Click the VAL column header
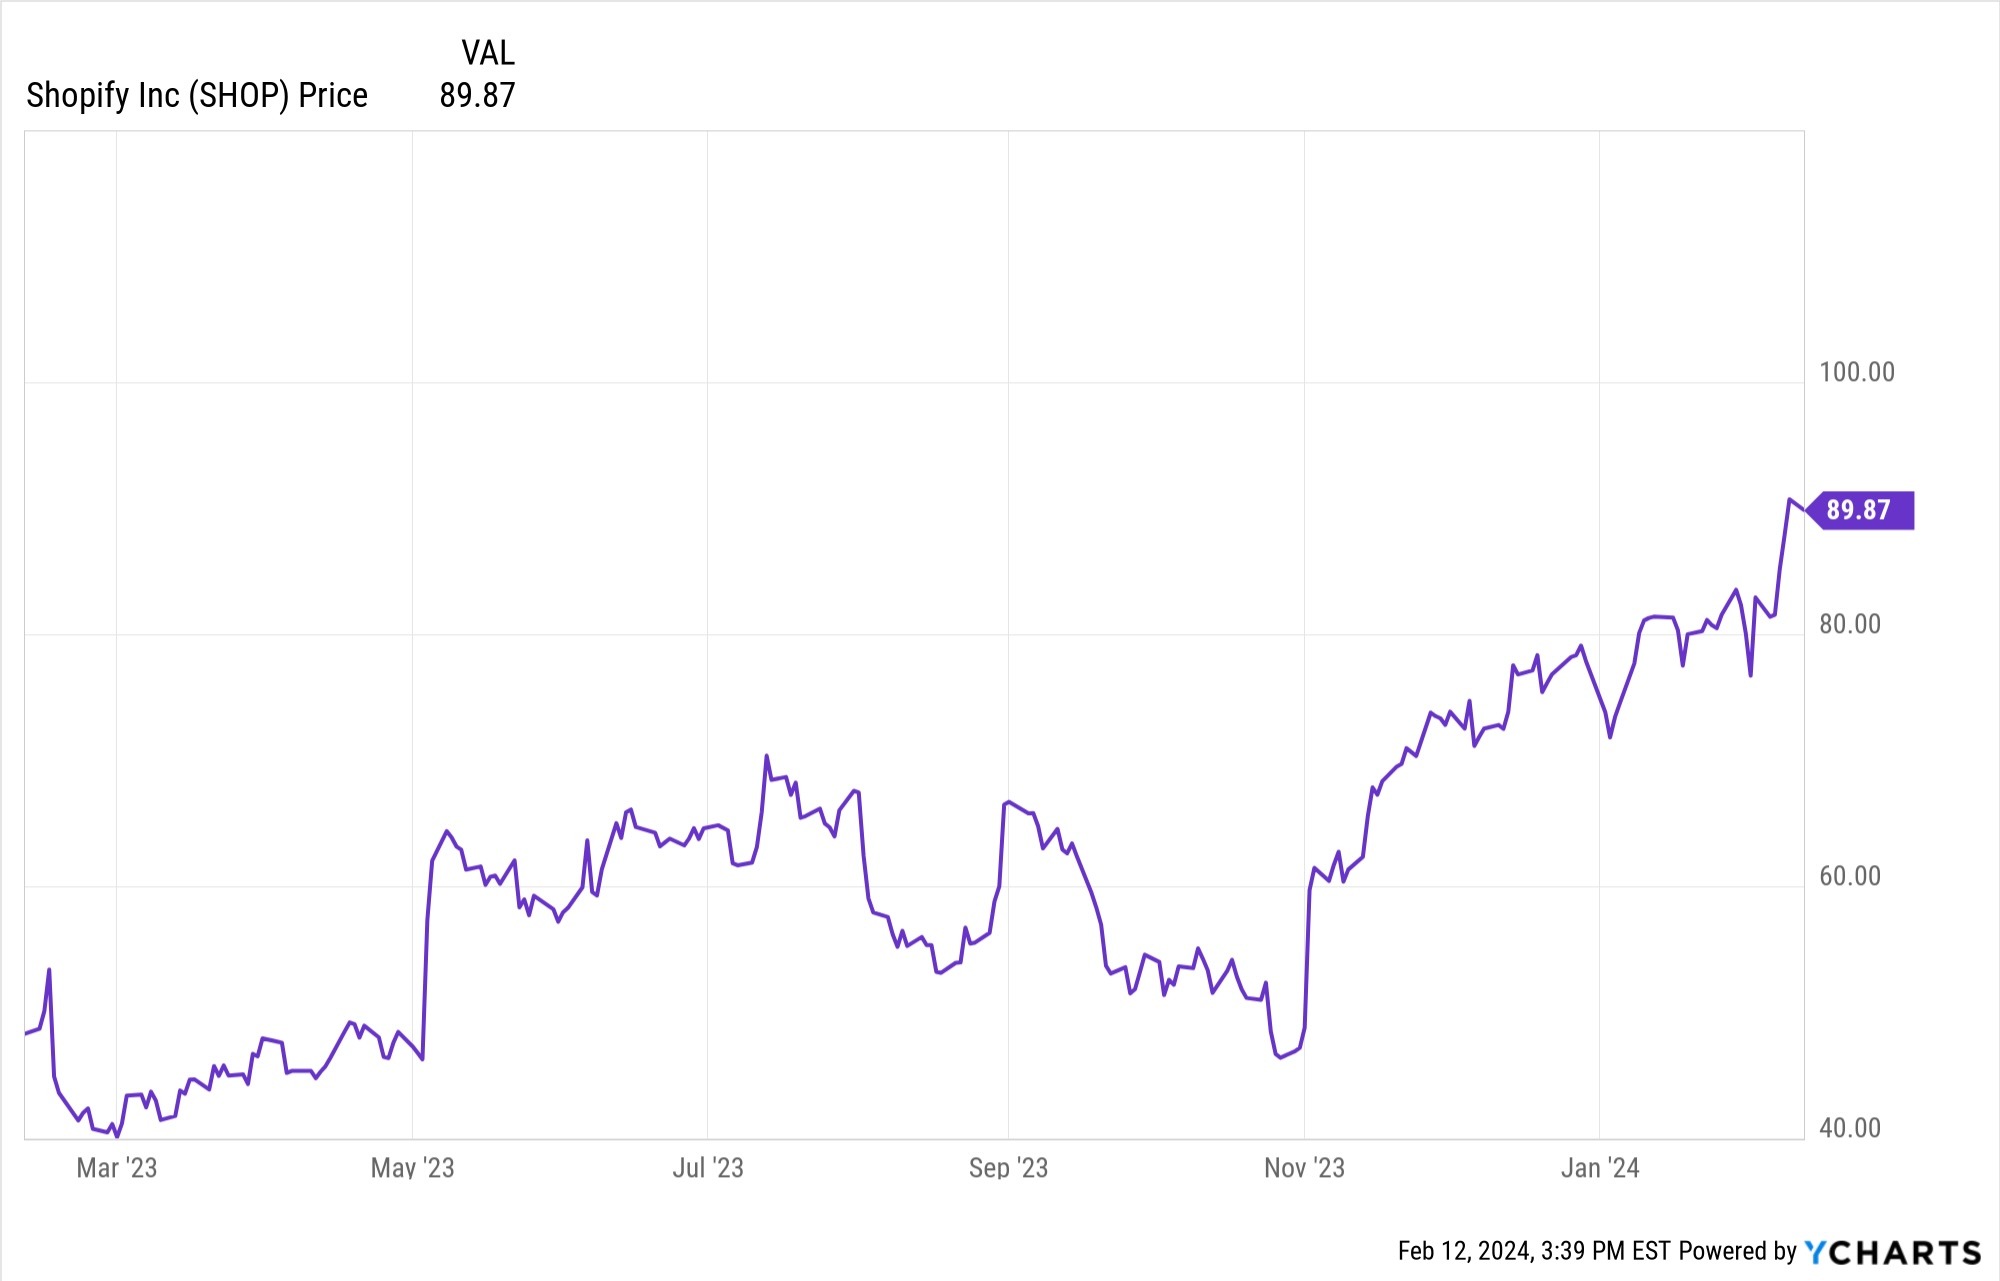 pyautogui.click(x=488, y=52)
